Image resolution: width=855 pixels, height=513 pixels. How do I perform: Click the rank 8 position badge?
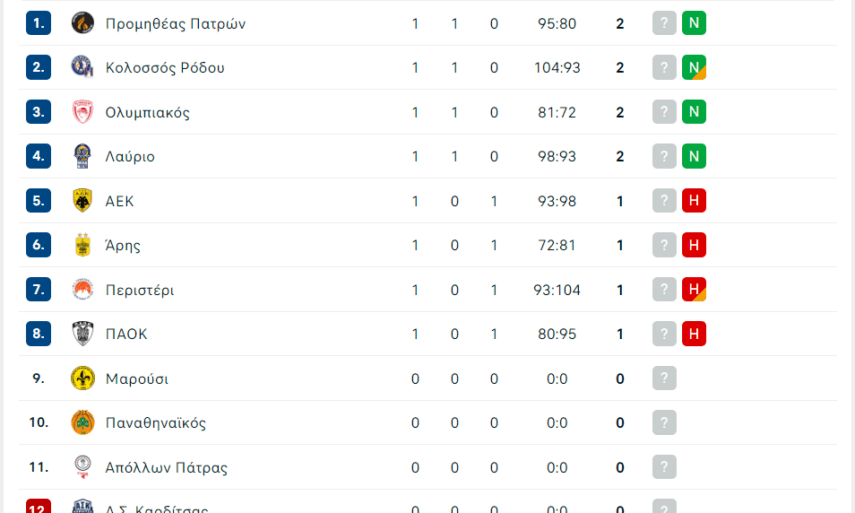38,334
